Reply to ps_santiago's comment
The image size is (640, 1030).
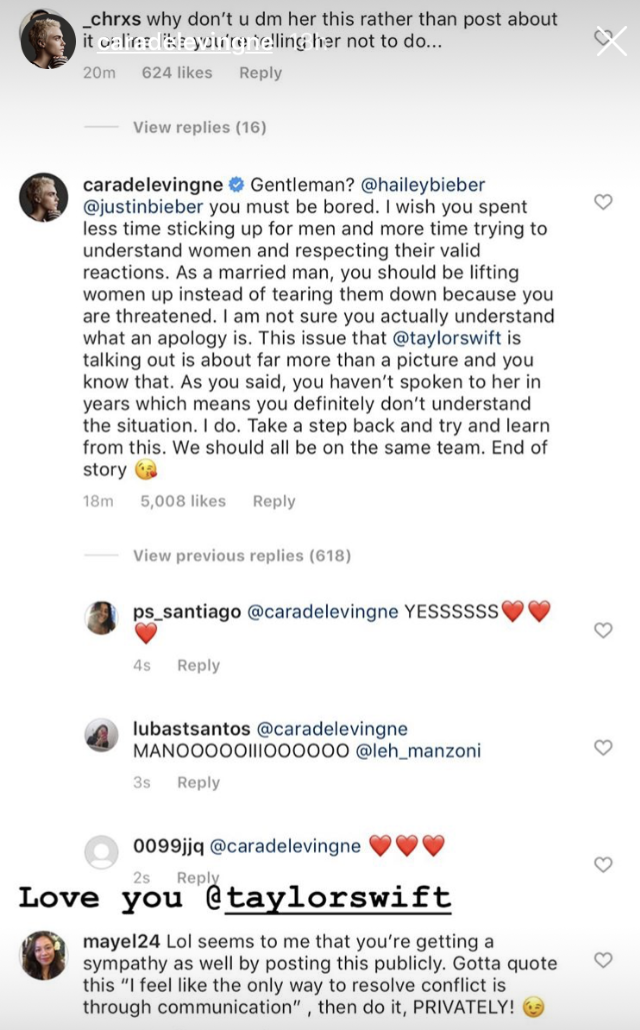(198, 665)
